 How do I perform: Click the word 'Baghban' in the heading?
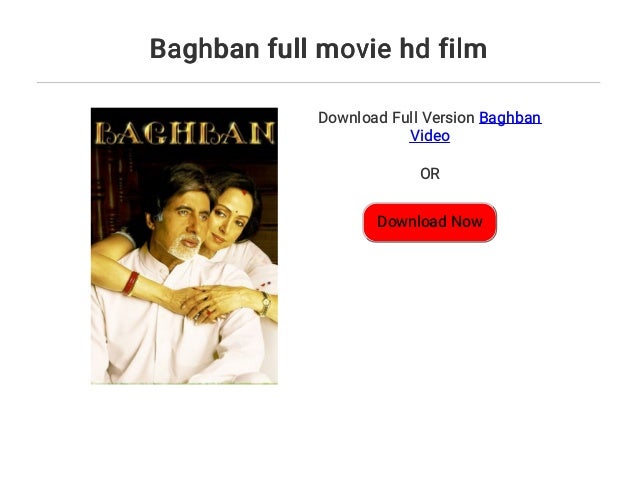tap(204, 48)
